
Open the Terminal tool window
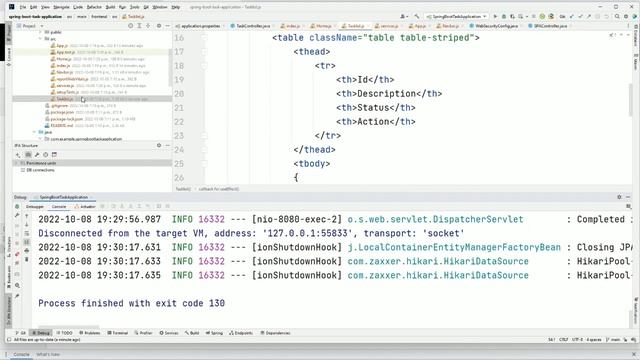(118, 333)
